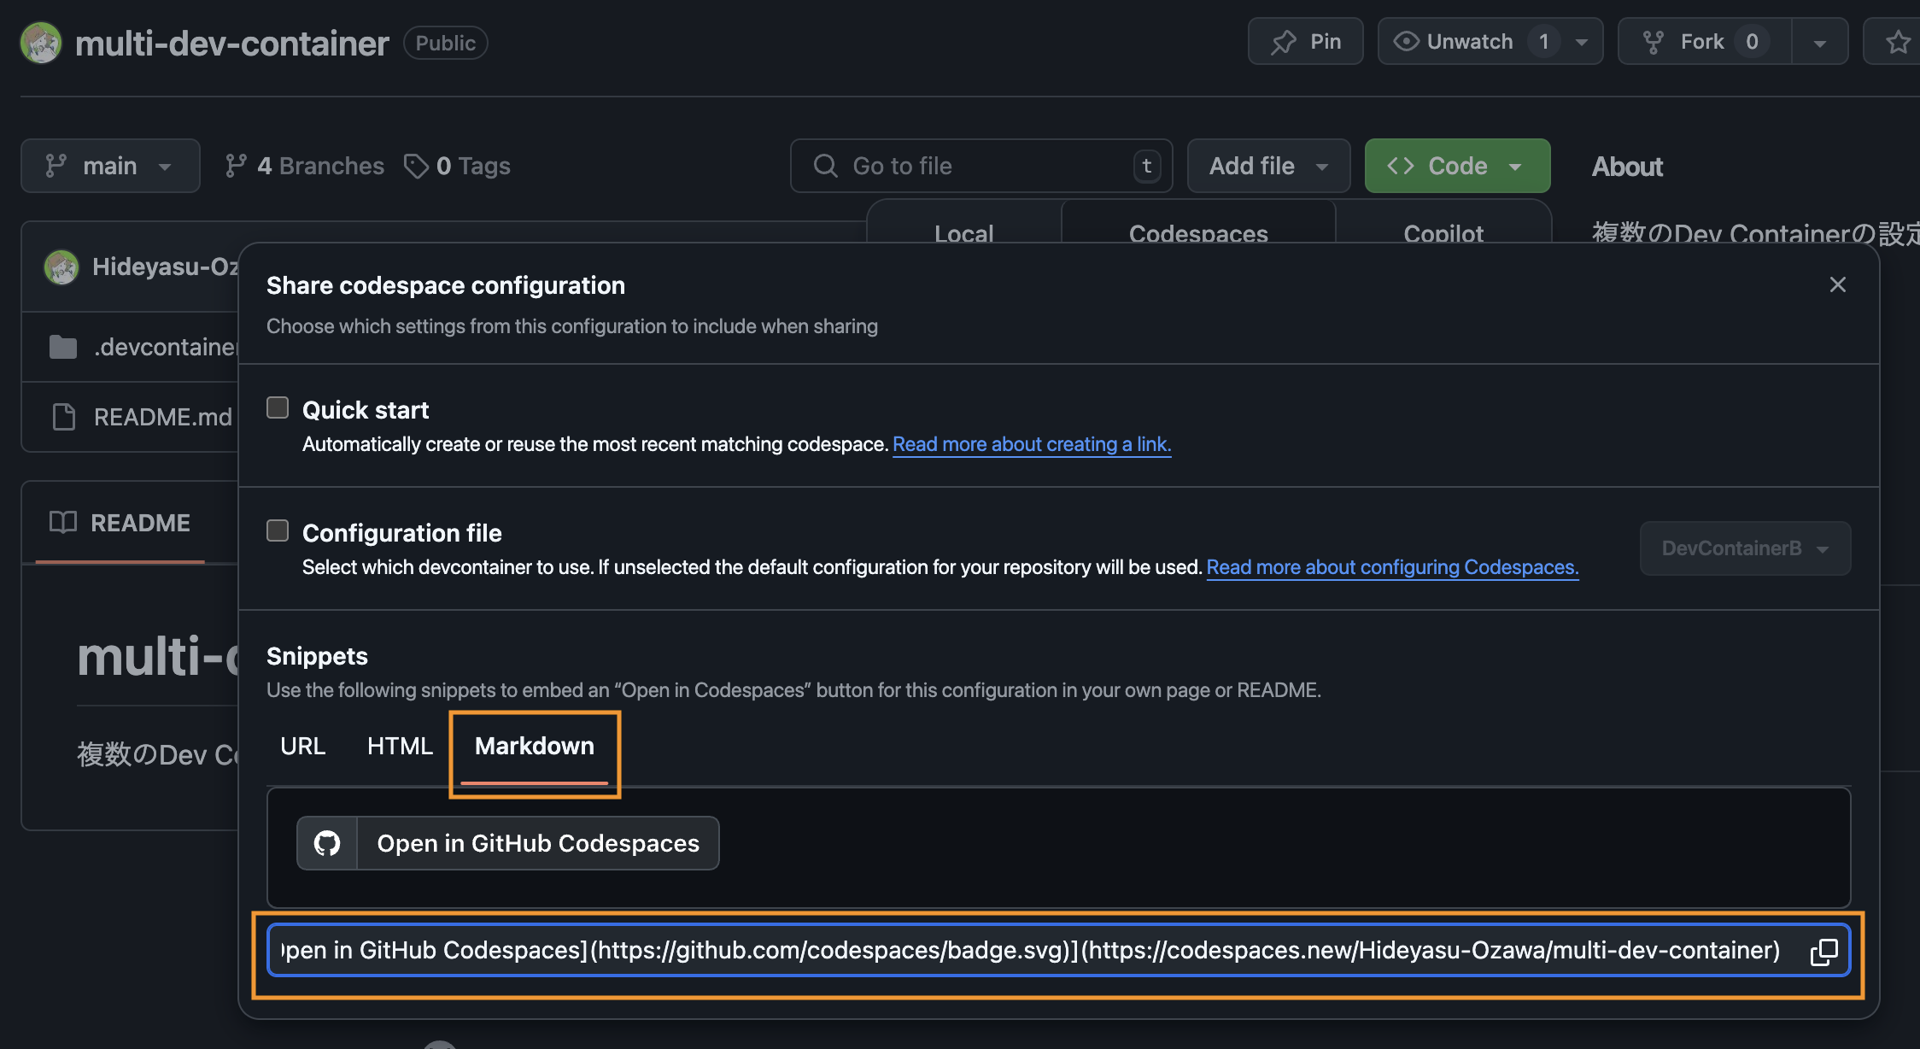Image resolution: width=1920 pixels, height=1049 pixels.
Task: Click the Pin button
Action: 1305,42
